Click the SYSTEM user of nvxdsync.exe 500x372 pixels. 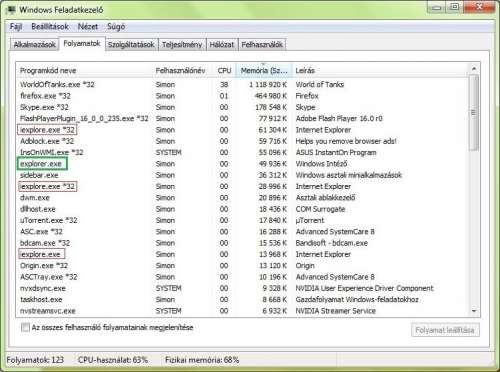168,288
